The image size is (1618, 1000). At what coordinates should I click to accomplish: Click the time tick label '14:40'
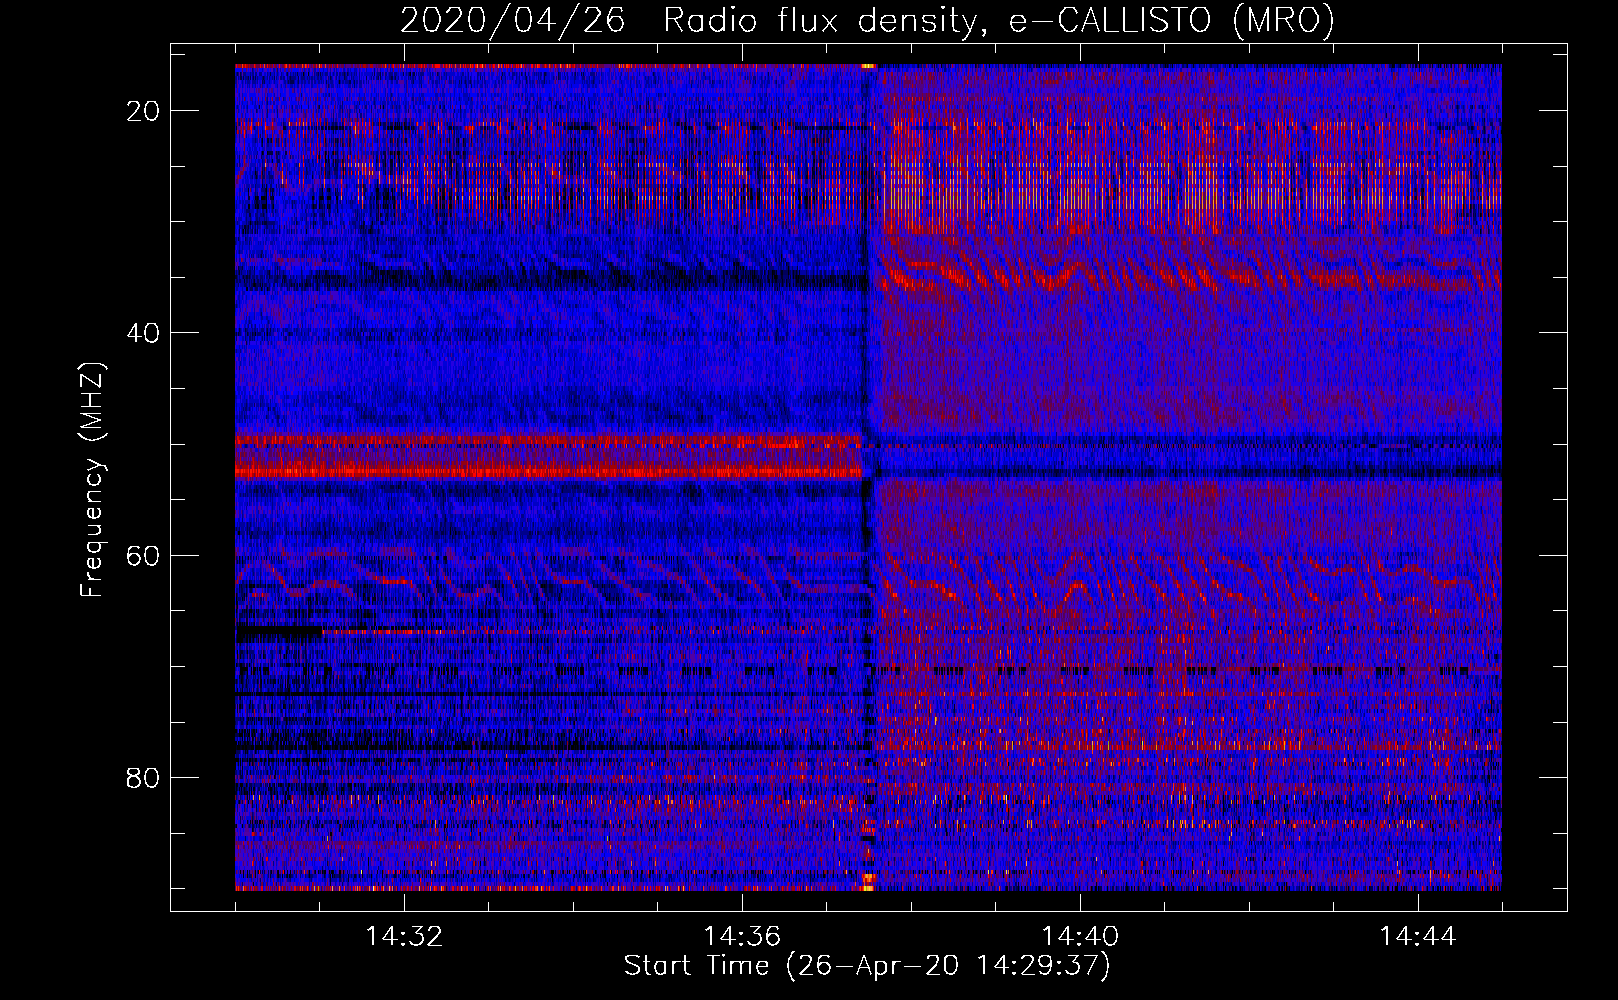coord(1080,937)
